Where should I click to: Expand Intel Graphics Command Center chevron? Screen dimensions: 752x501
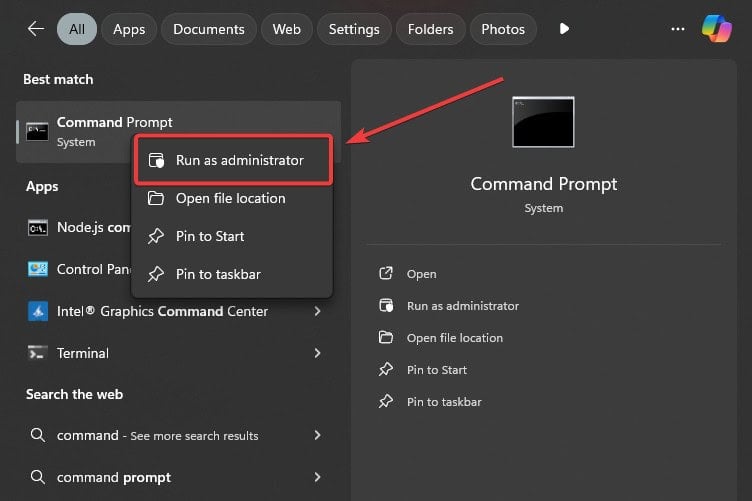[x=317, y=312]
